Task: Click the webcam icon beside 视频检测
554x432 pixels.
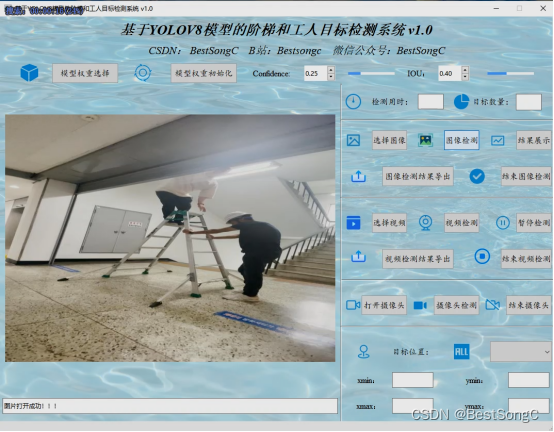Action: coord(425,223)
